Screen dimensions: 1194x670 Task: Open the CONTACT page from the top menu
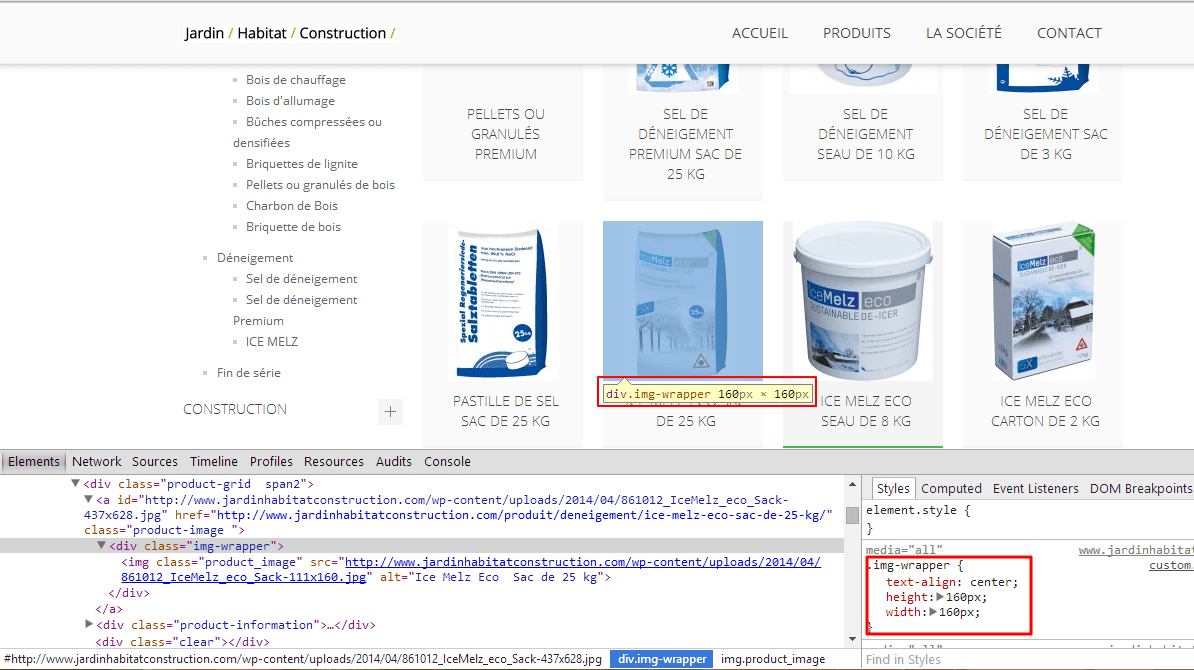[1069, 33]
